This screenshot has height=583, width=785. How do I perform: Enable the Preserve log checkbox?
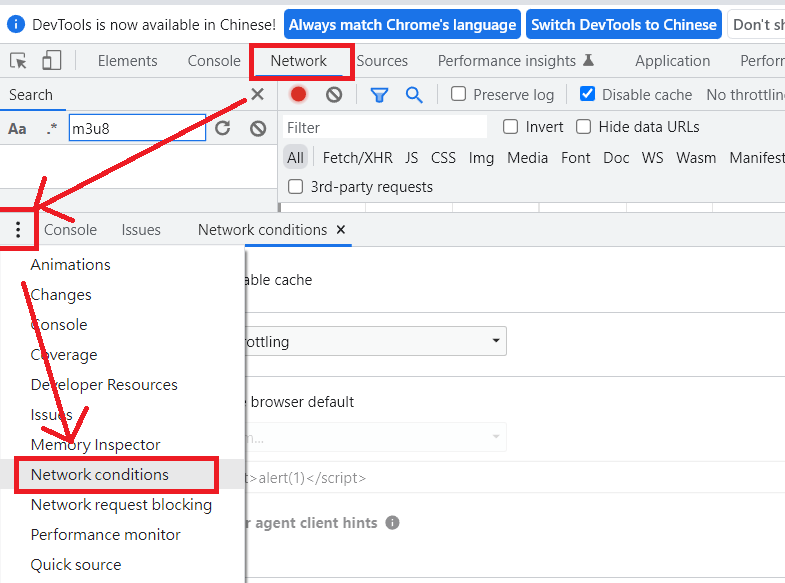tap(459, 94)
